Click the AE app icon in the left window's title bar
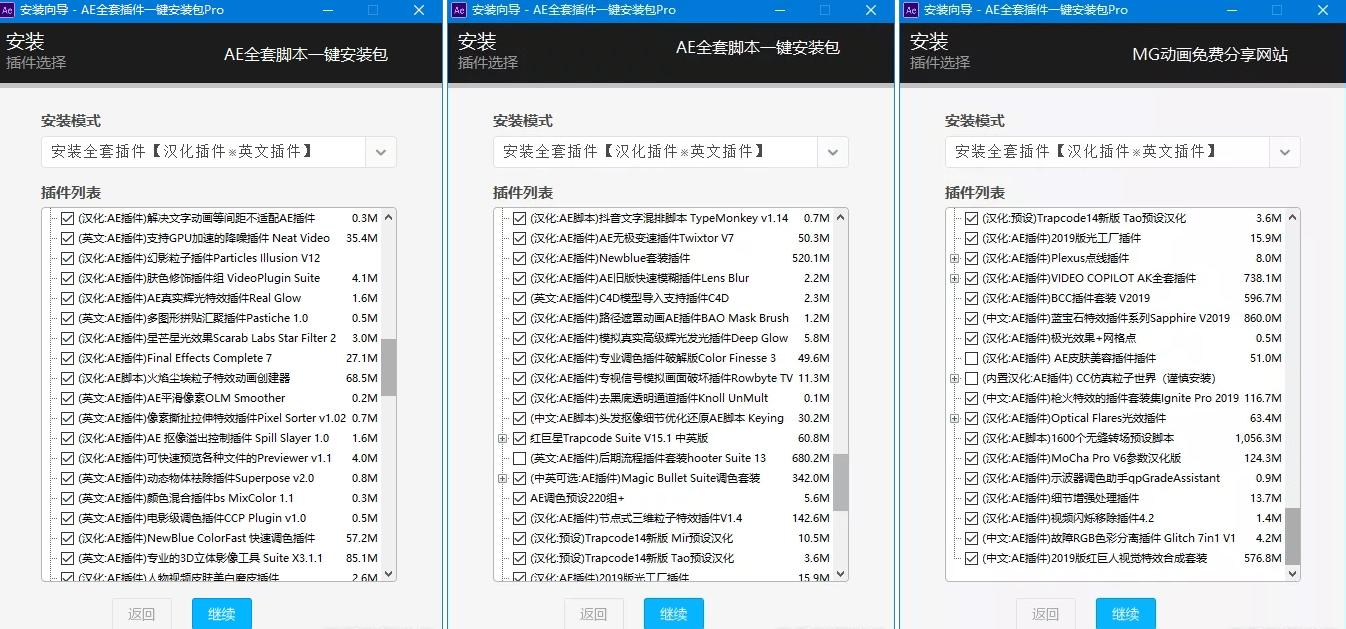Image resolution: width=1346 pixels, height=629 pixels. coord(8,10)
